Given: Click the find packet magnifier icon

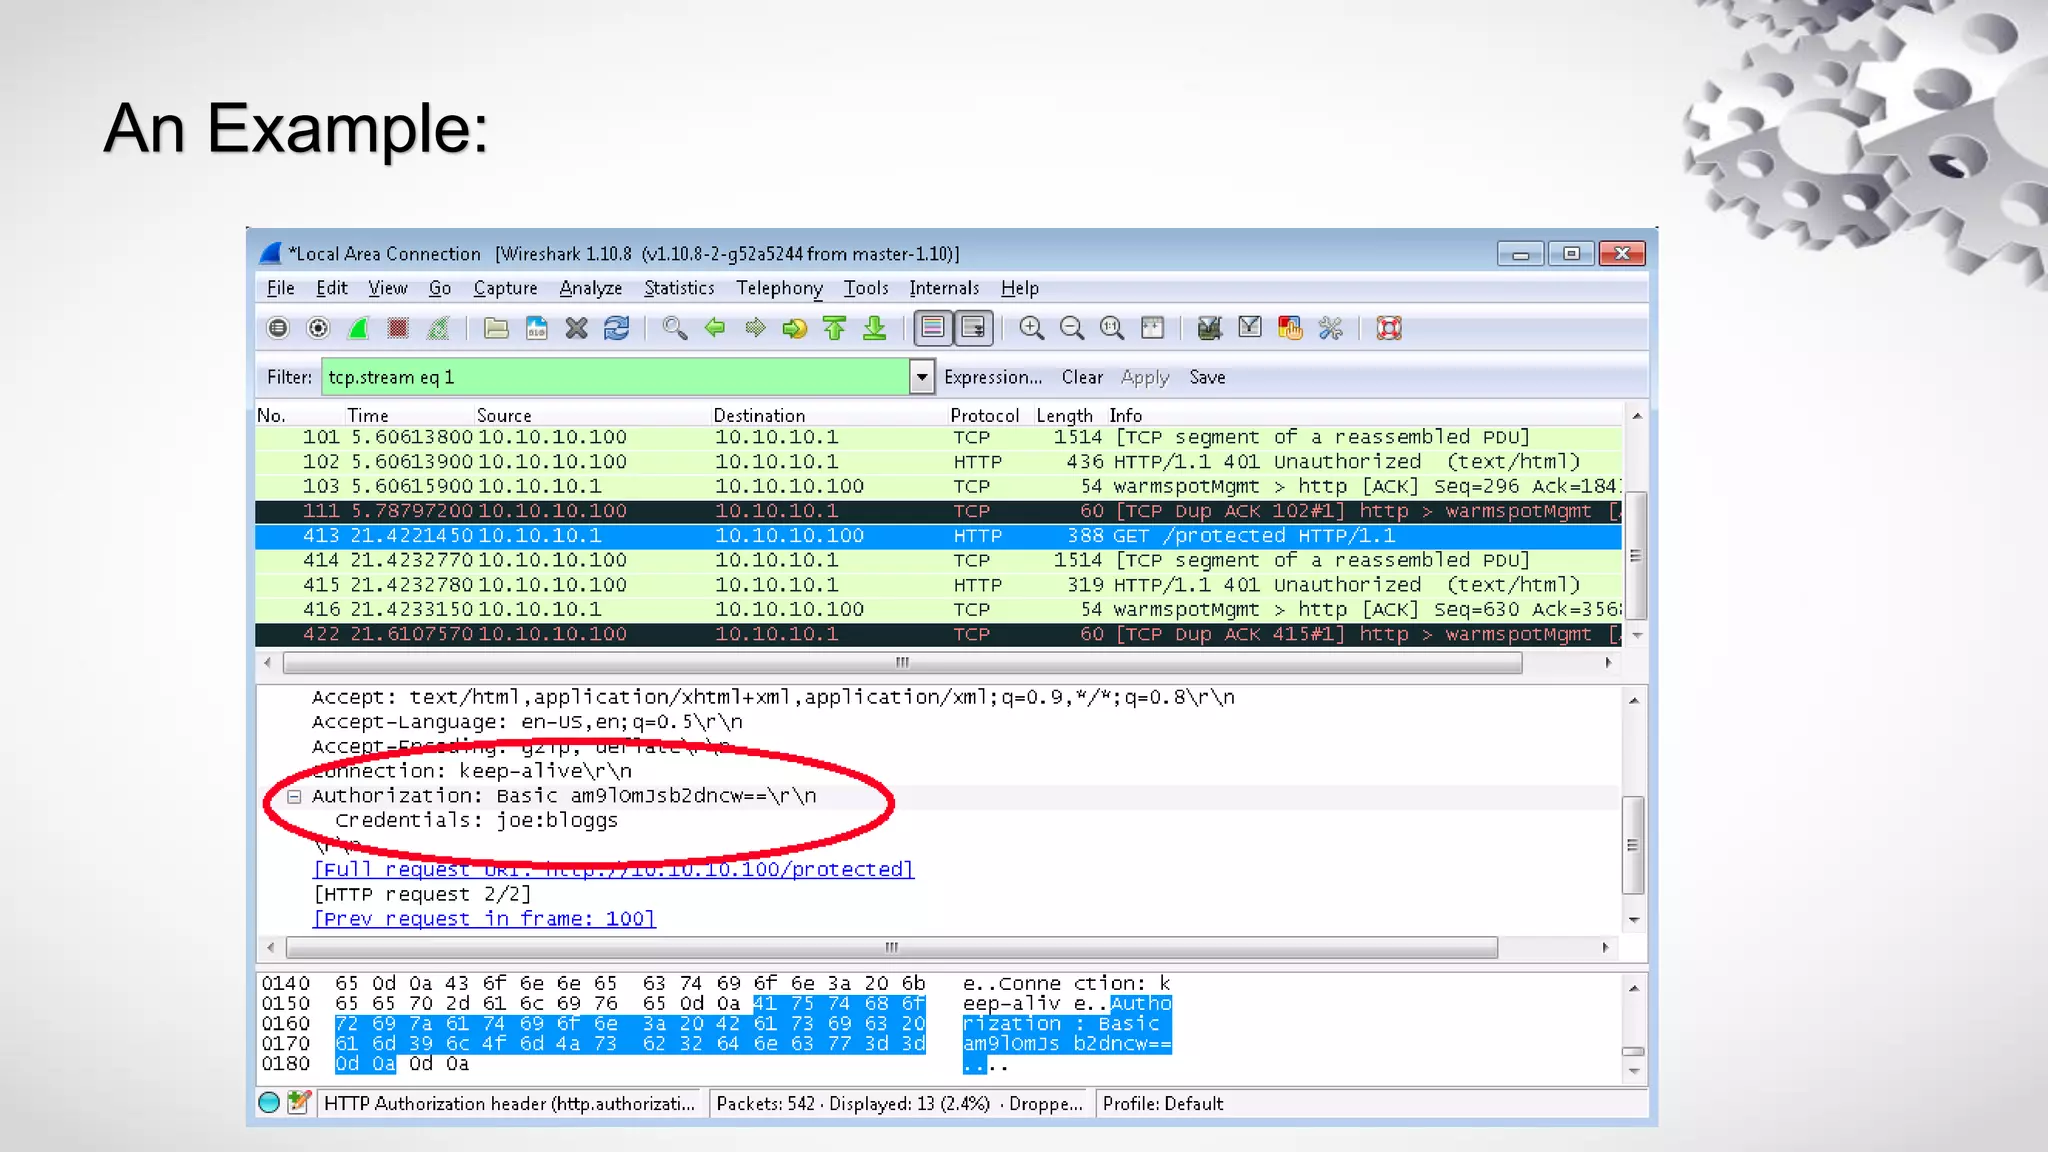Looking at the screenshot, I should coord(675,328).
